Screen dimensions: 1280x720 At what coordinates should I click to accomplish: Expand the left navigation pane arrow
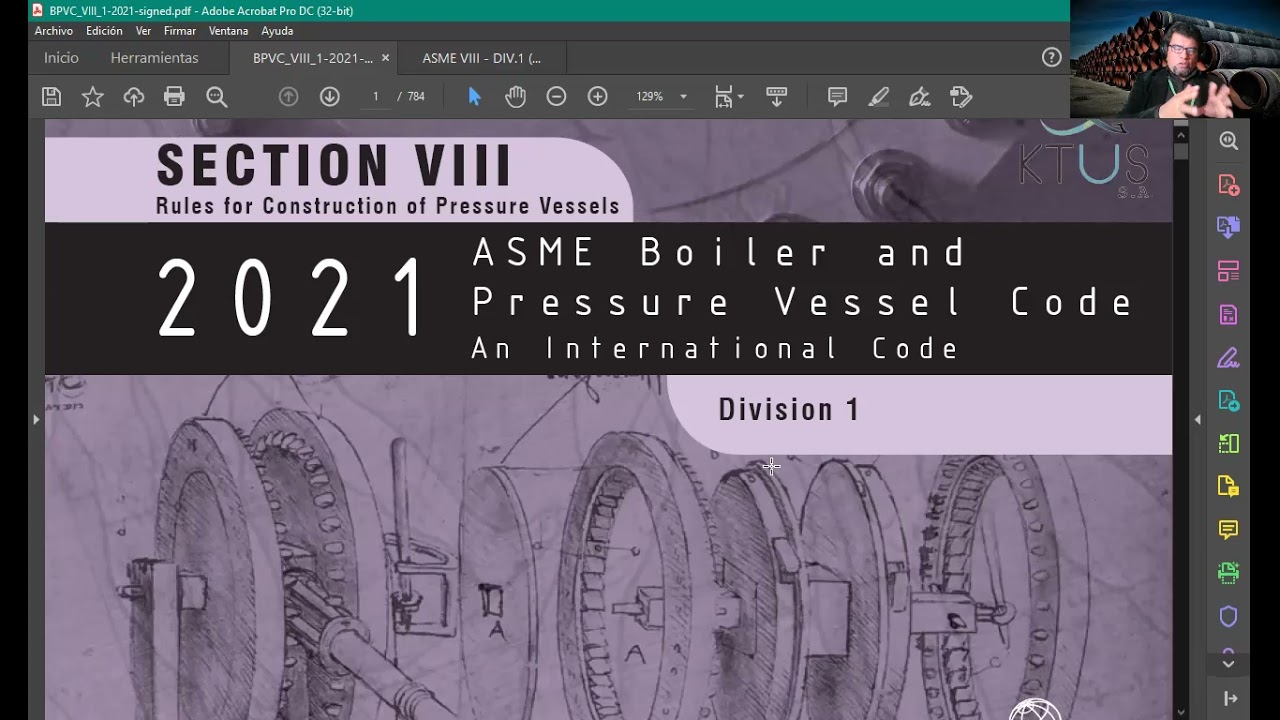tap(36, 419)
